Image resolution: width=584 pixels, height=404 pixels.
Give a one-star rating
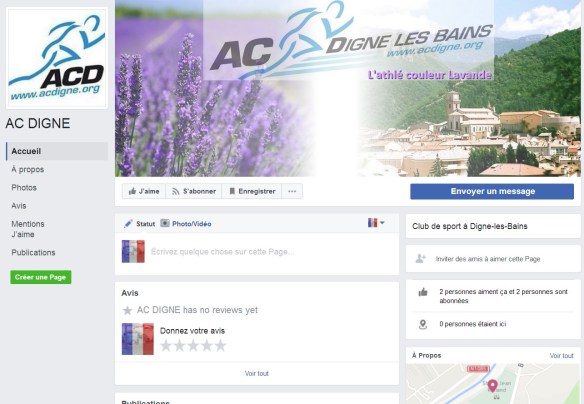(166, 346)
